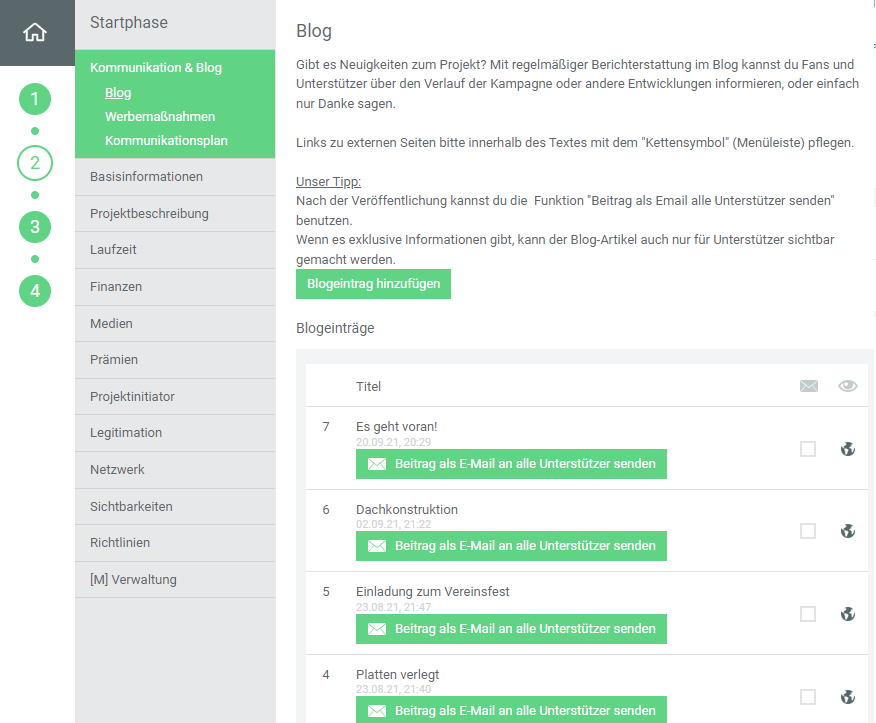Select step 3 circle in phase navigation
The height and width of the screenshot is (723, 876).
[35, 226]
